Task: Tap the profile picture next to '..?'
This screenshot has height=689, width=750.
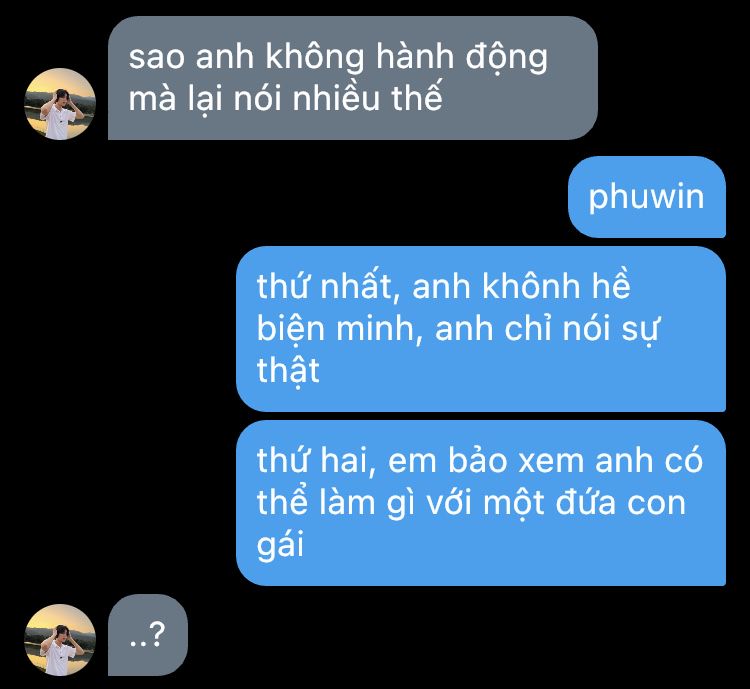Action: [x=60, y=640]
